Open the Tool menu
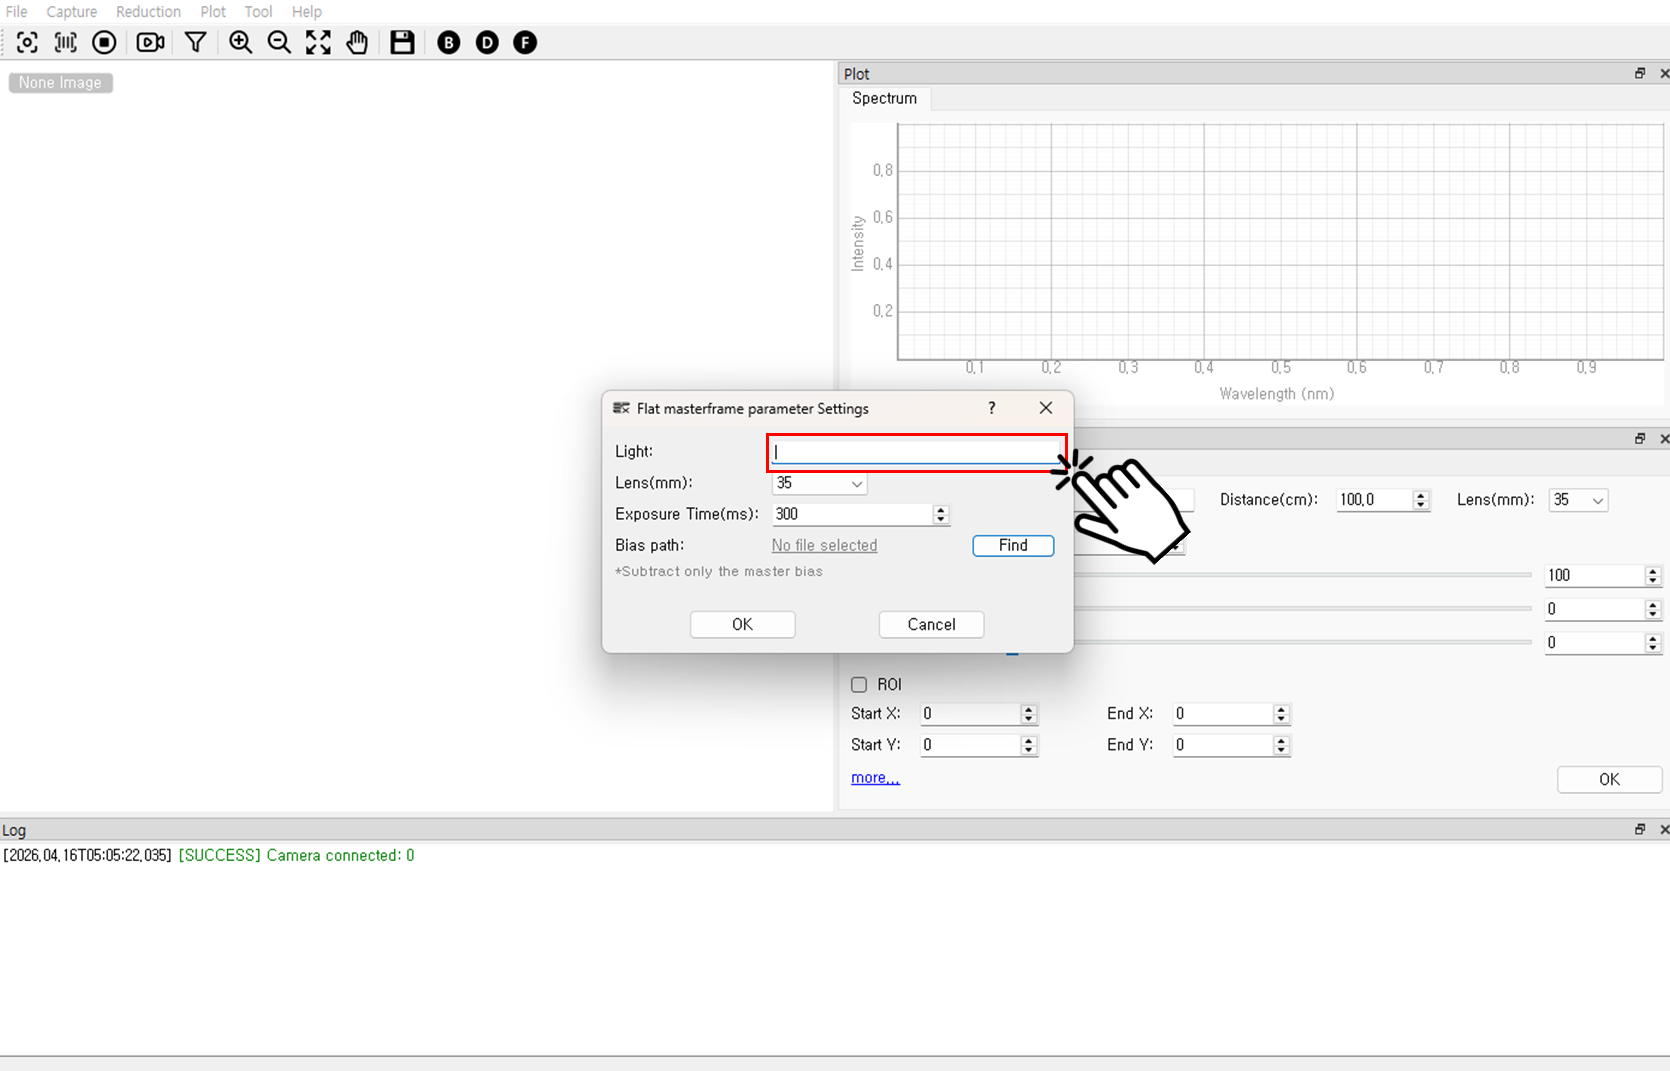 (x=258, y=11)
